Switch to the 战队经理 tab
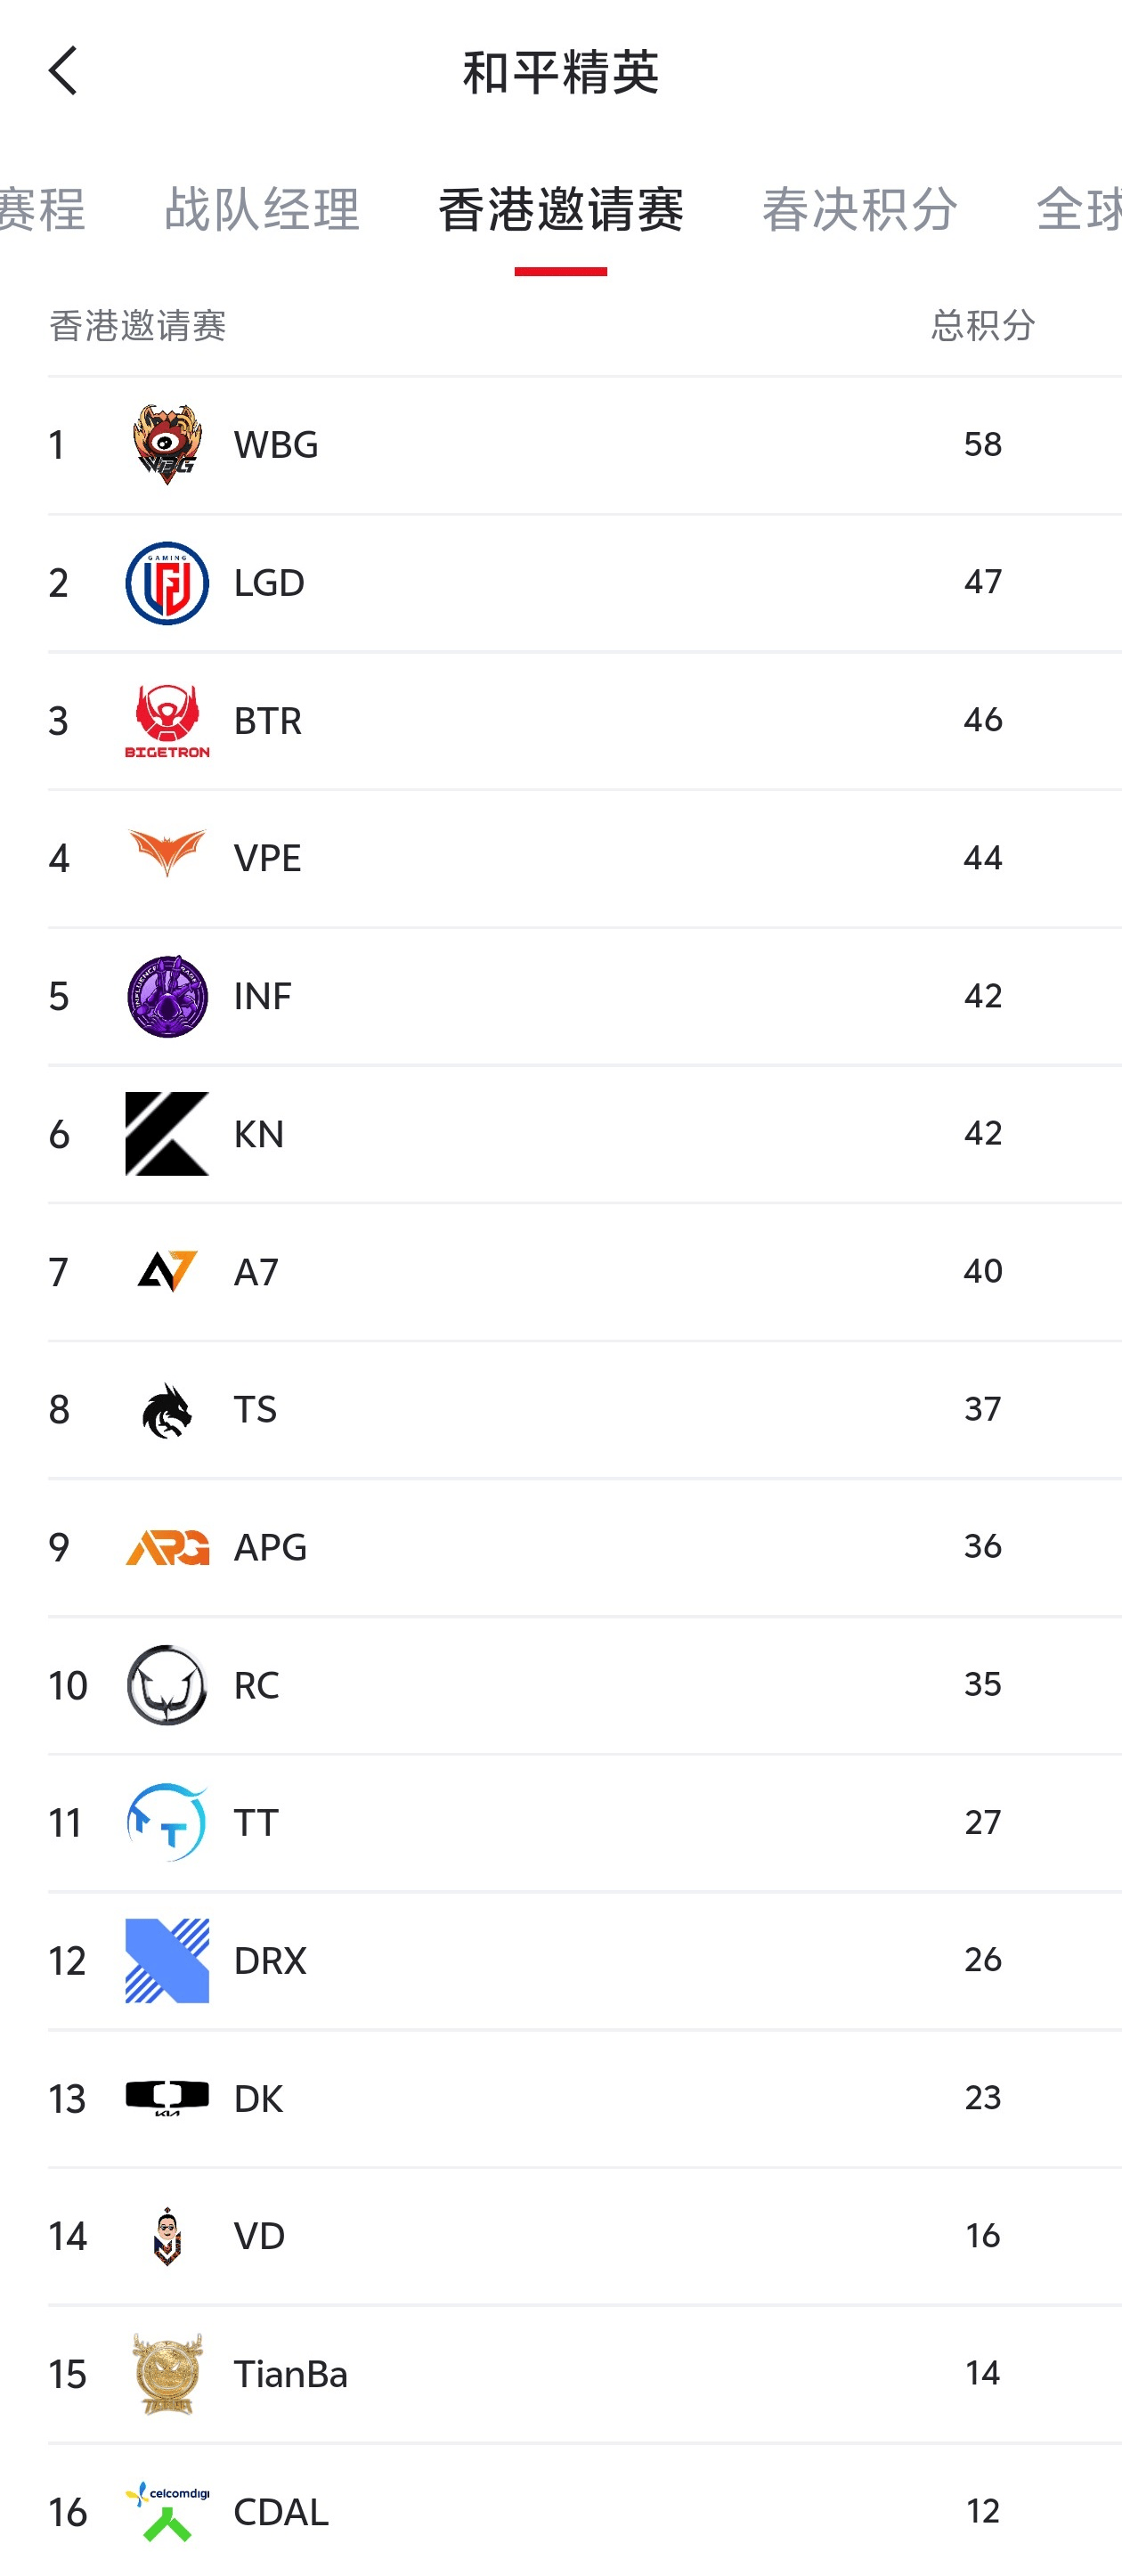The image size is (1122, 2576). pyautogui.click(x=261, y=210)
